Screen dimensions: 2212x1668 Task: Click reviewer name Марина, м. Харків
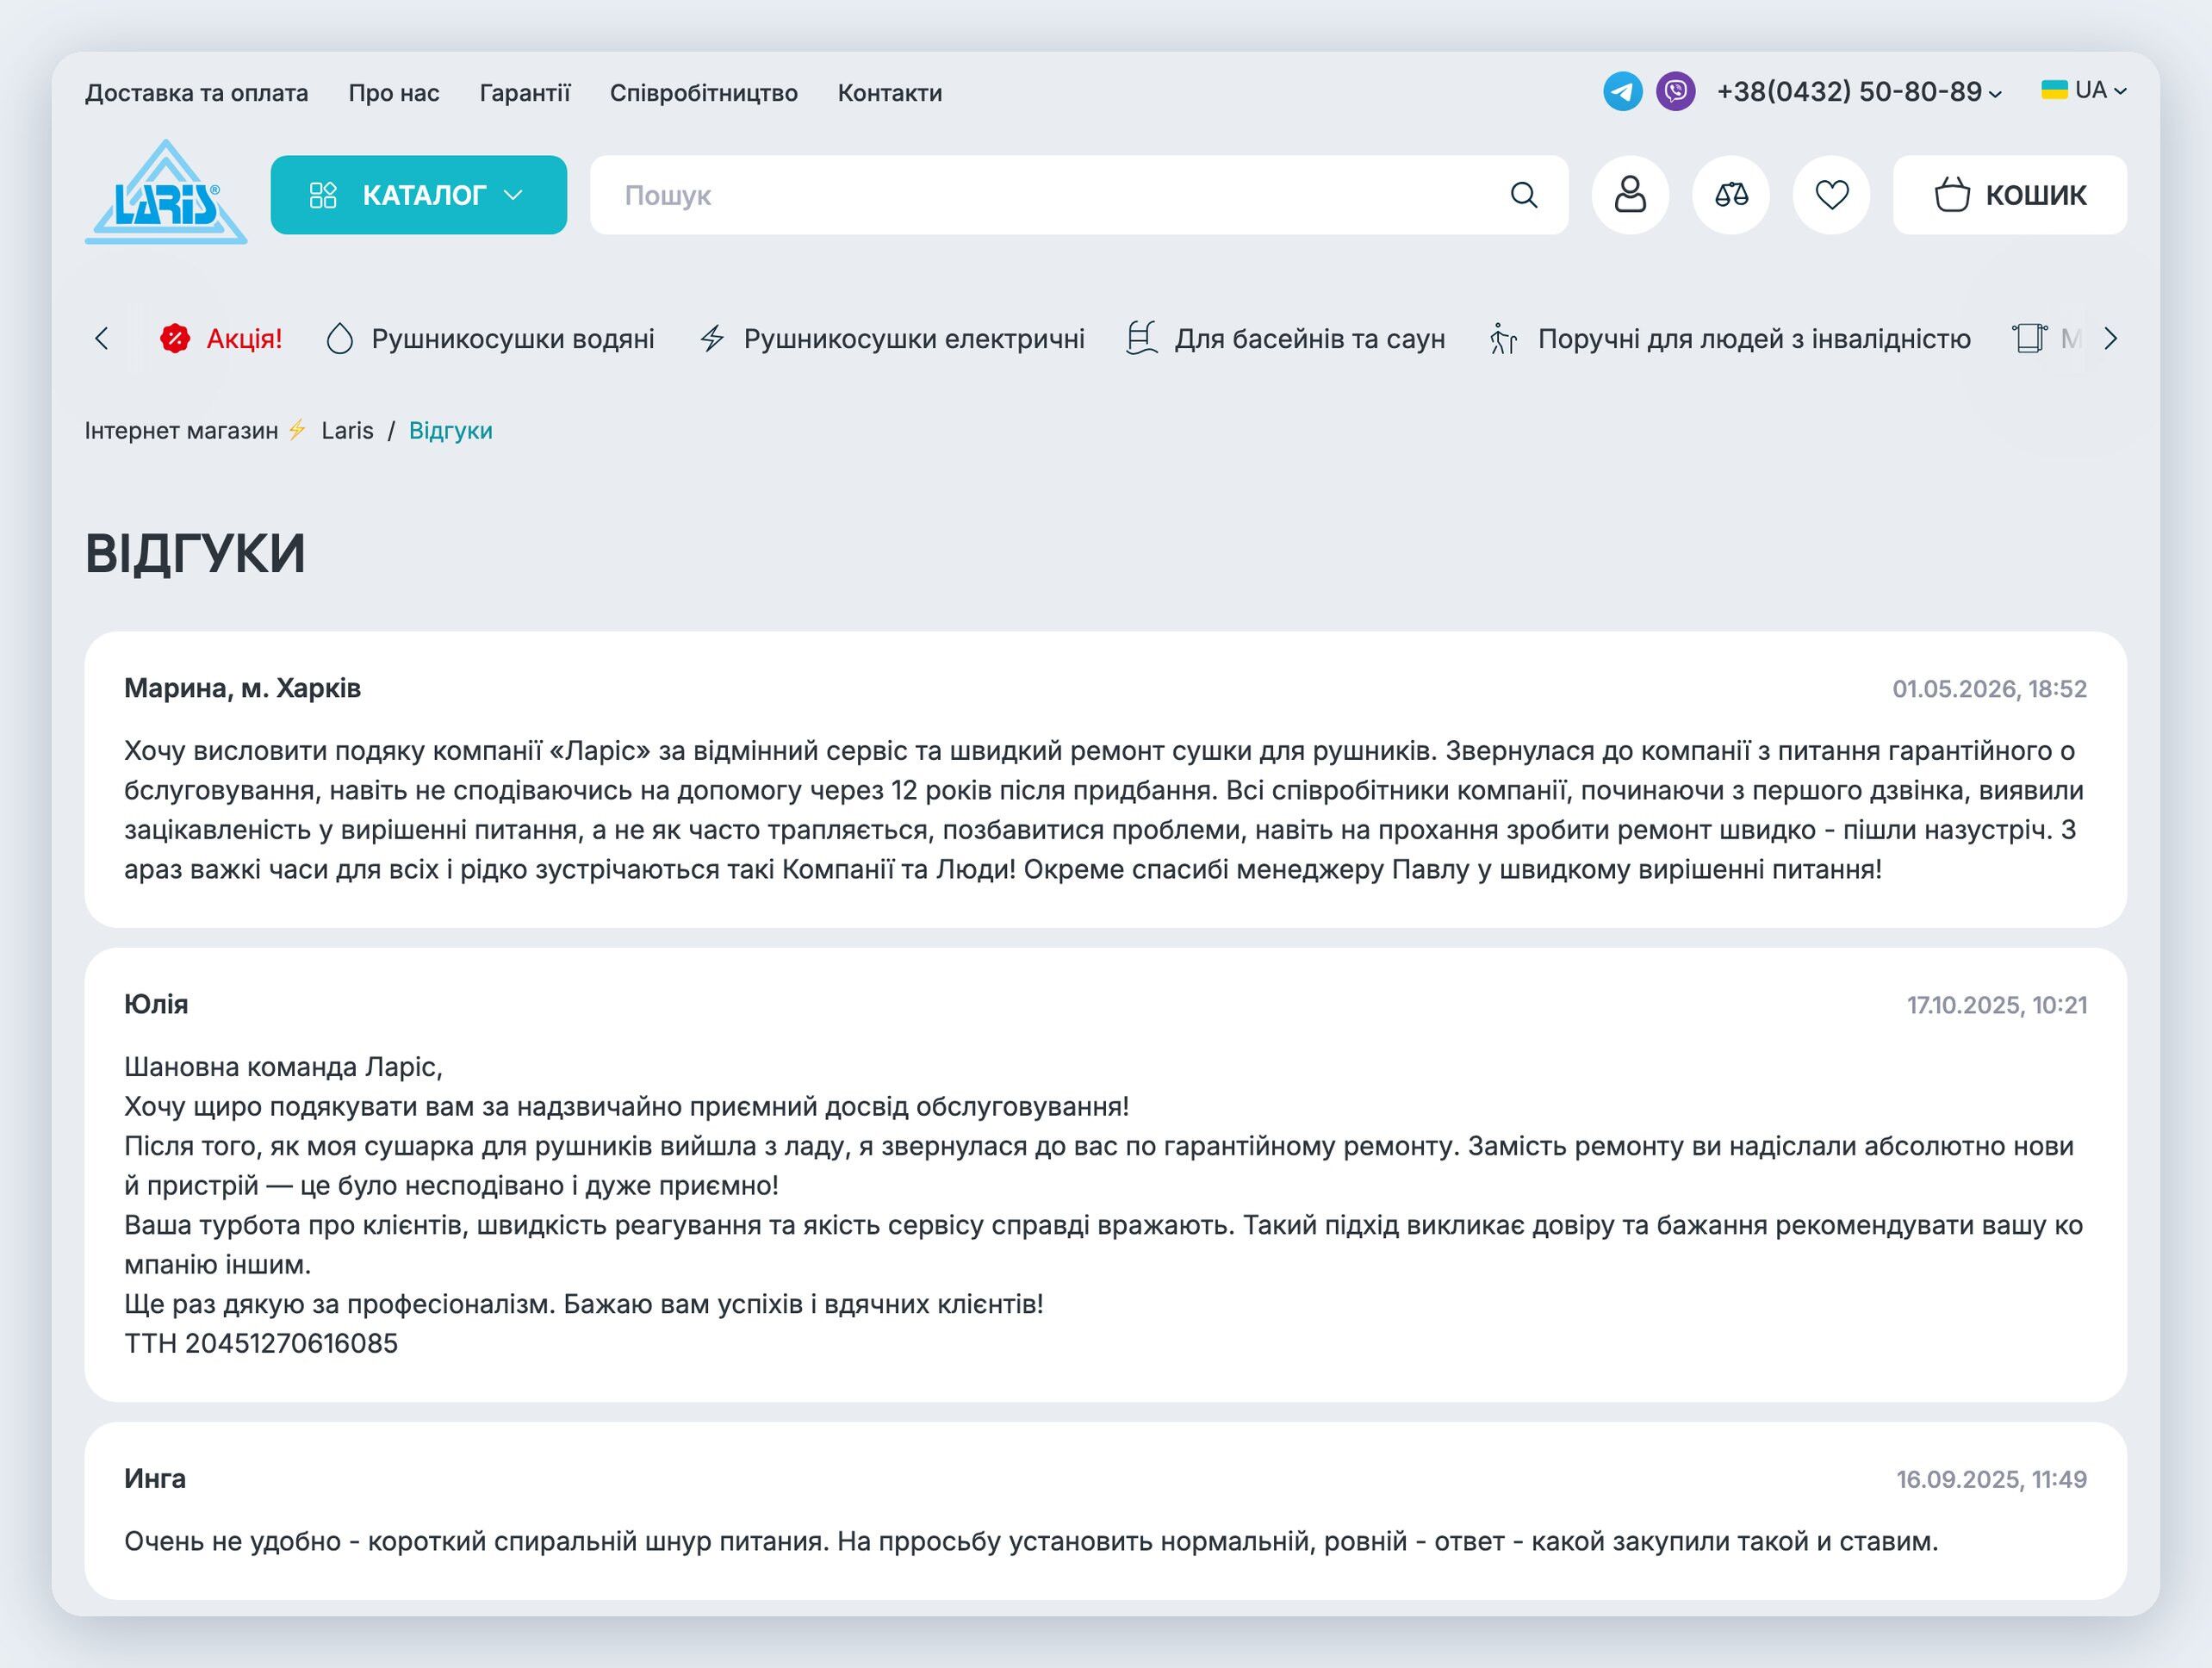click(243, 688)
